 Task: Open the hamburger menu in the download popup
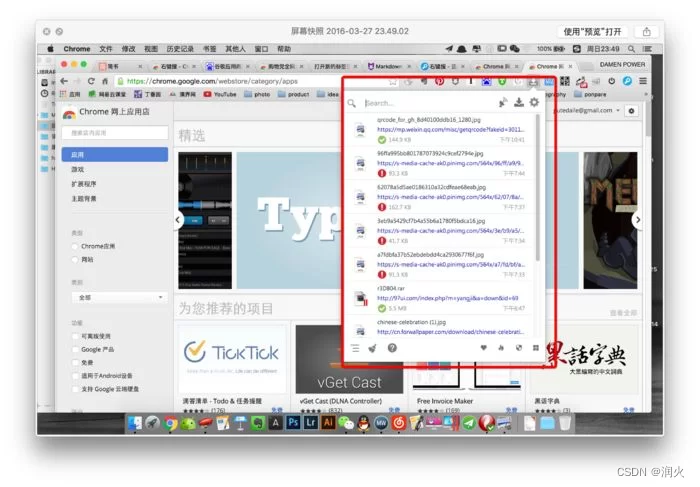tap(354, 348)
